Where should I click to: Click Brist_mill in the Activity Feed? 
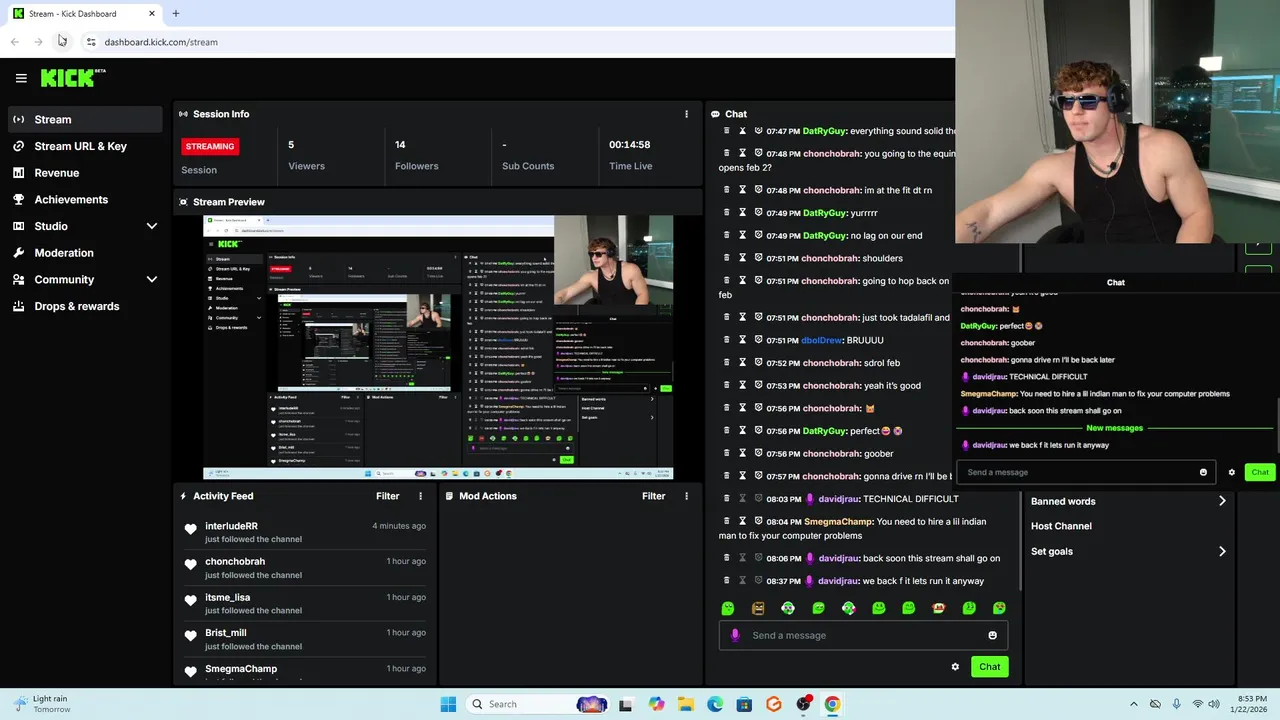226,633
